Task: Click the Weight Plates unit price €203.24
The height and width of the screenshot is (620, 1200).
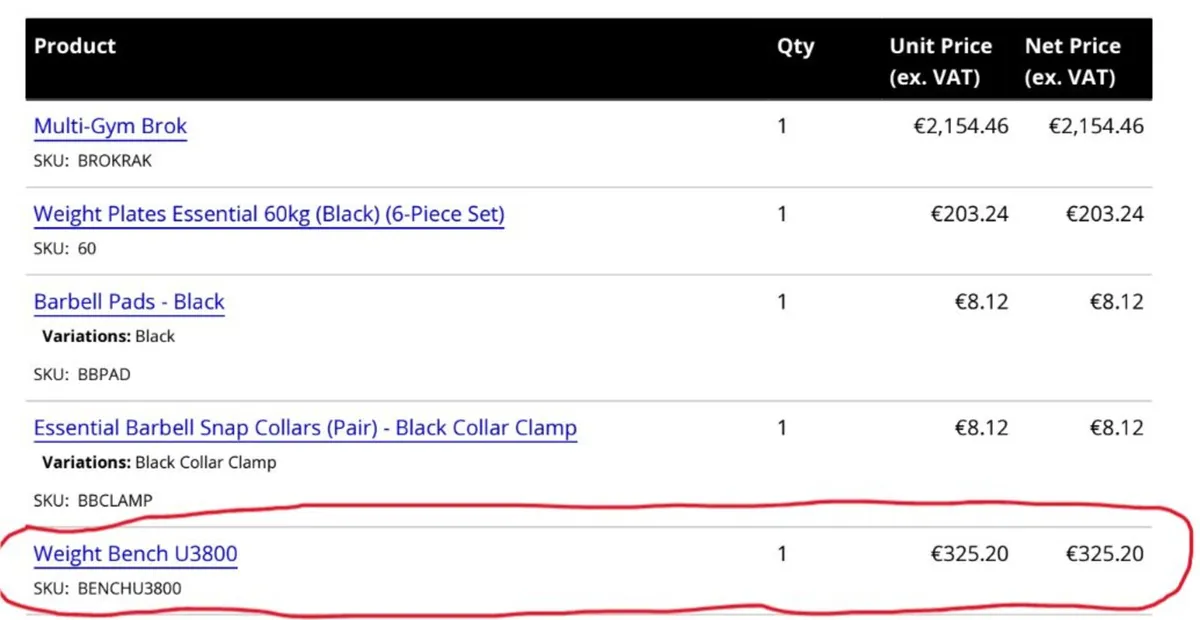Action: tap(969, 213)
